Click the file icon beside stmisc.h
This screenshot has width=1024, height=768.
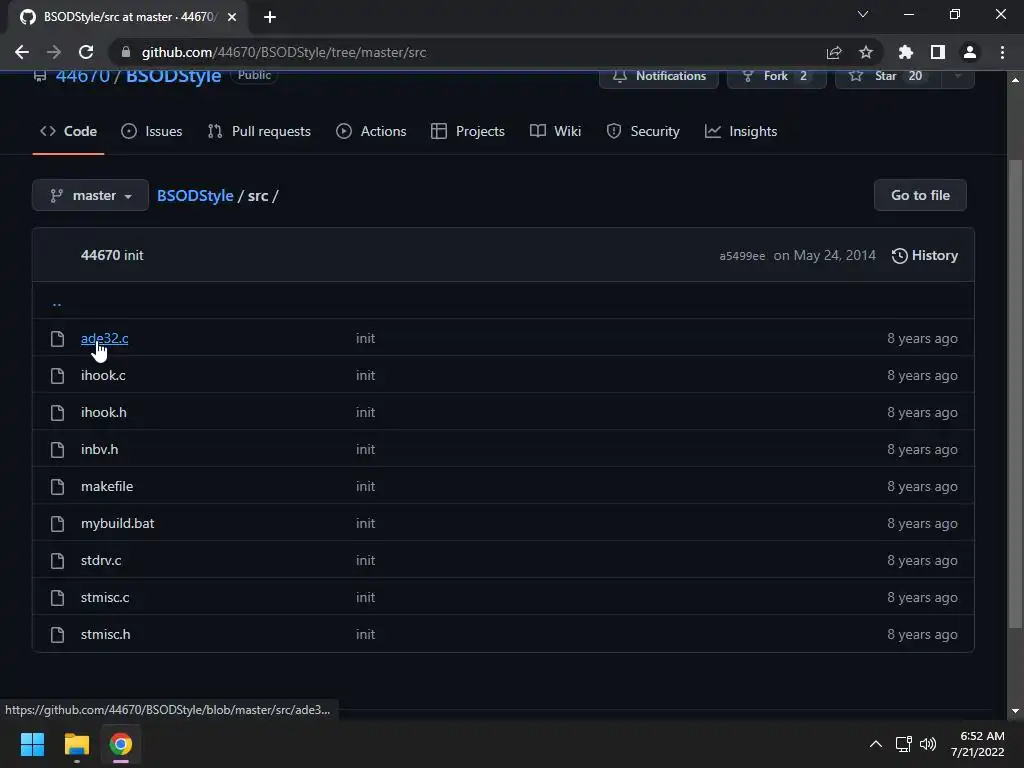(x=57, y=635)
